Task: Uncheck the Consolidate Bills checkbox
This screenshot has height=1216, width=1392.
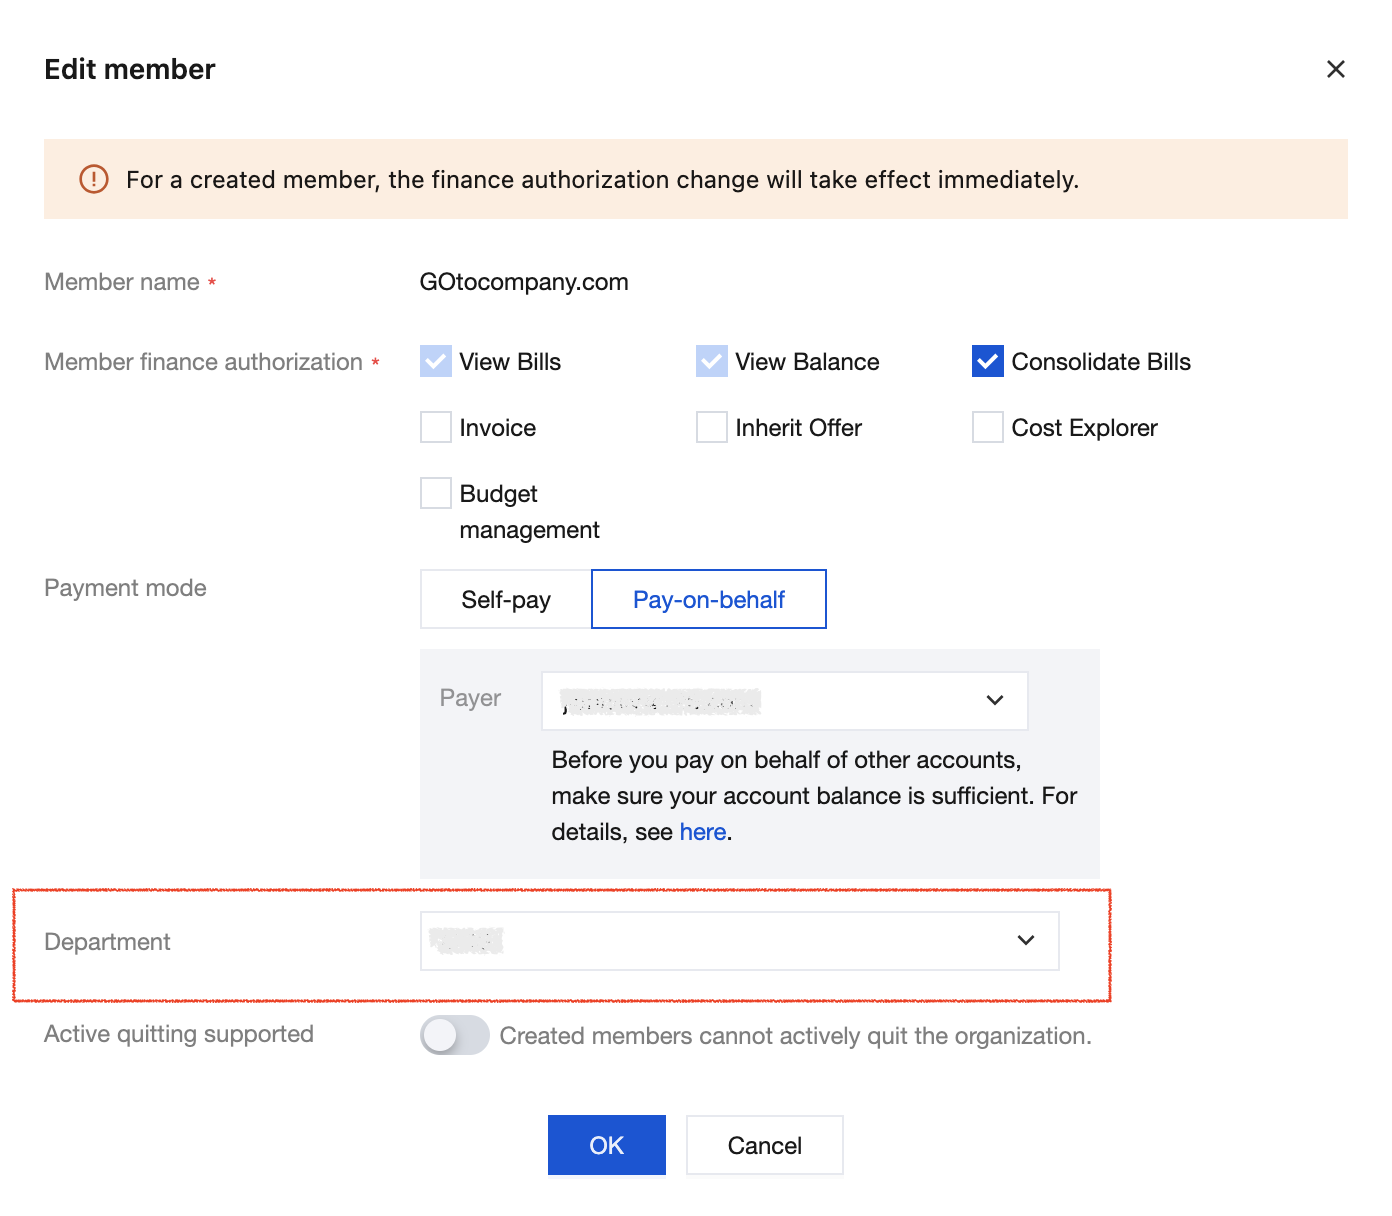Action: 988,361
